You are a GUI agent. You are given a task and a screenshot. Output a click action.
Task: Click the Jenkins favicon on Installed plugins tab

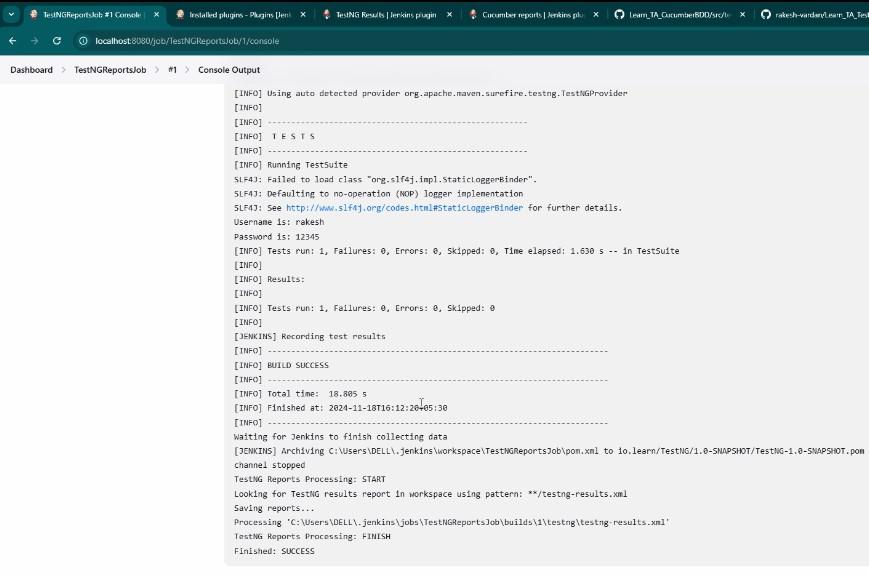[x=180, y=14]
